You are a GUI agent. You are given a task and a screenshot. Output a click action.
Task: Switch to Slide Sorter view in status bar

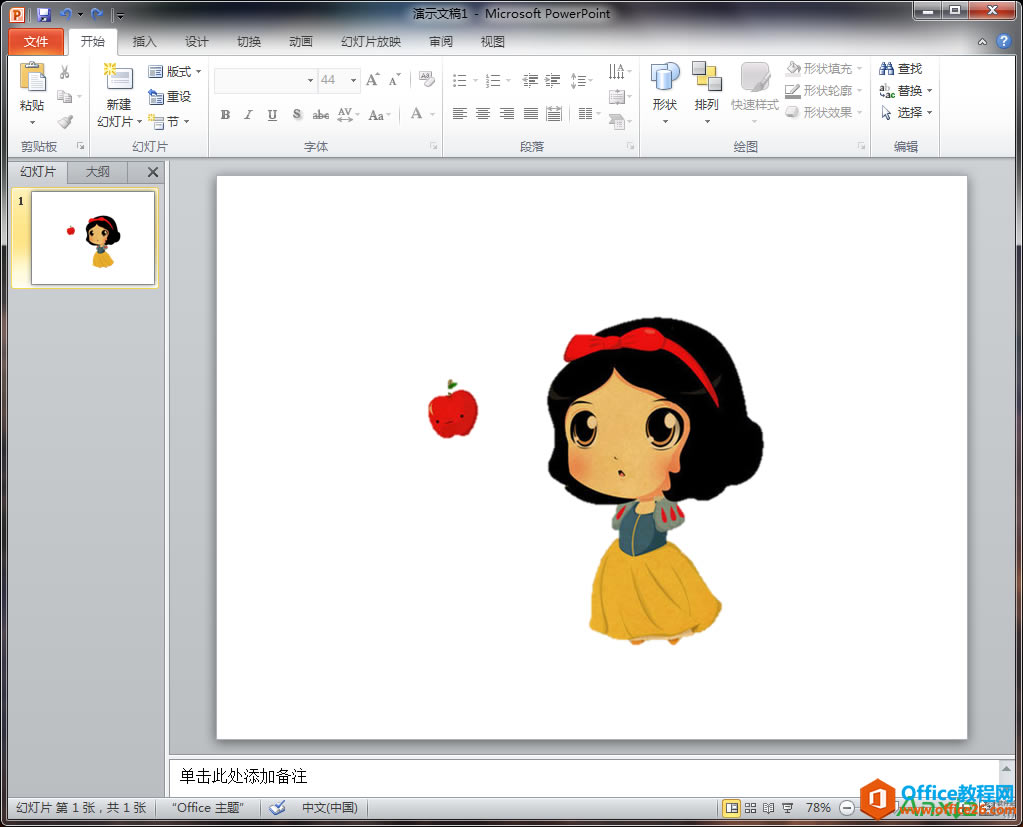[x=750, y=808]
